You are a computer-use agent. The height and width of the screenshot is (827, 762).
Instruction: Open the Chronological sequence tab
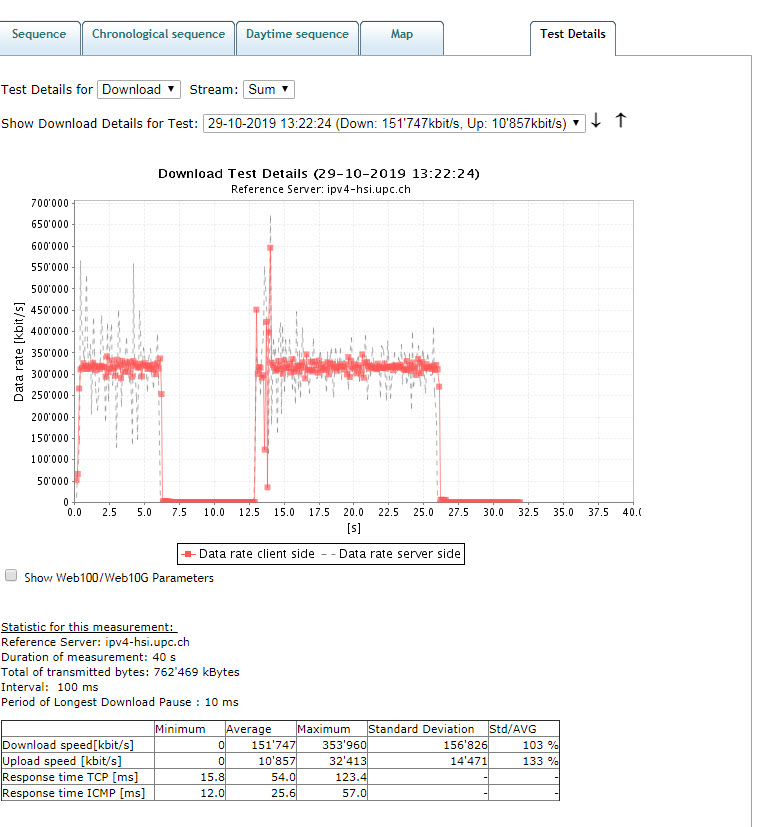(x=158, y=35)
